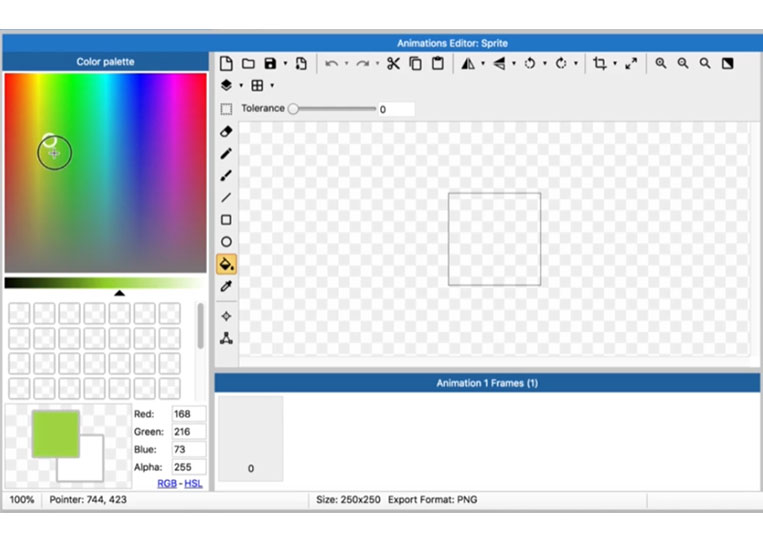Click the green foreground color swatch
Viewport: 763px width, 541px height.
55,434
